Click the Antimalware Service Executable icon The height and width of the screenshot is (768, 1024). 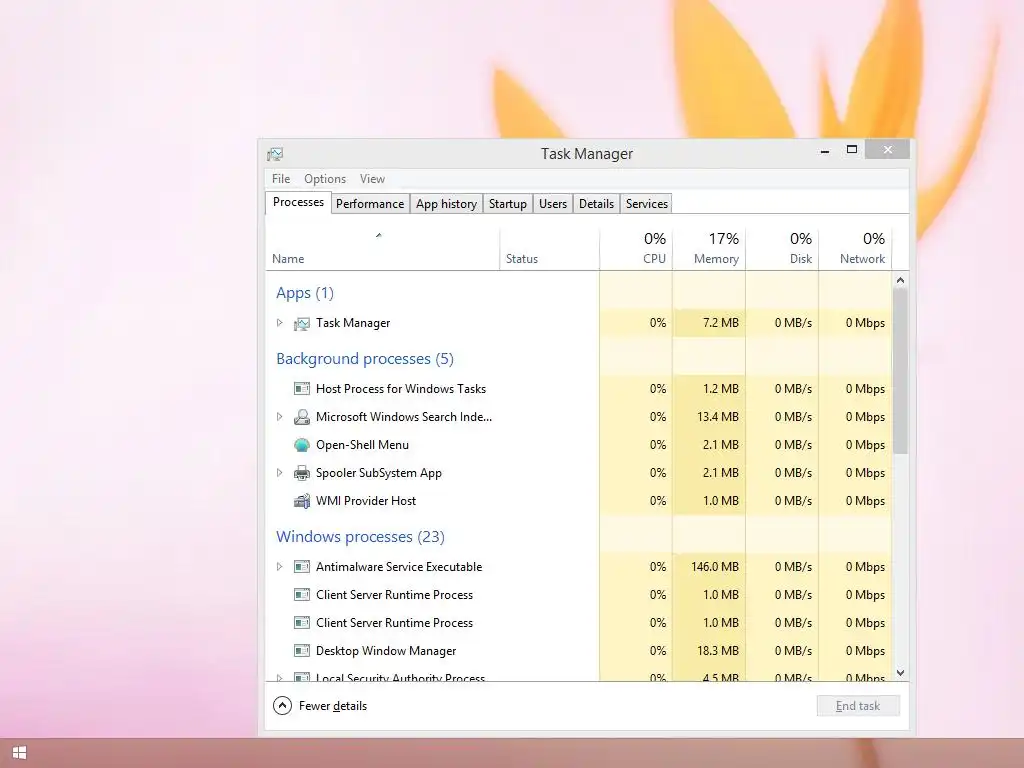(302, 567)
